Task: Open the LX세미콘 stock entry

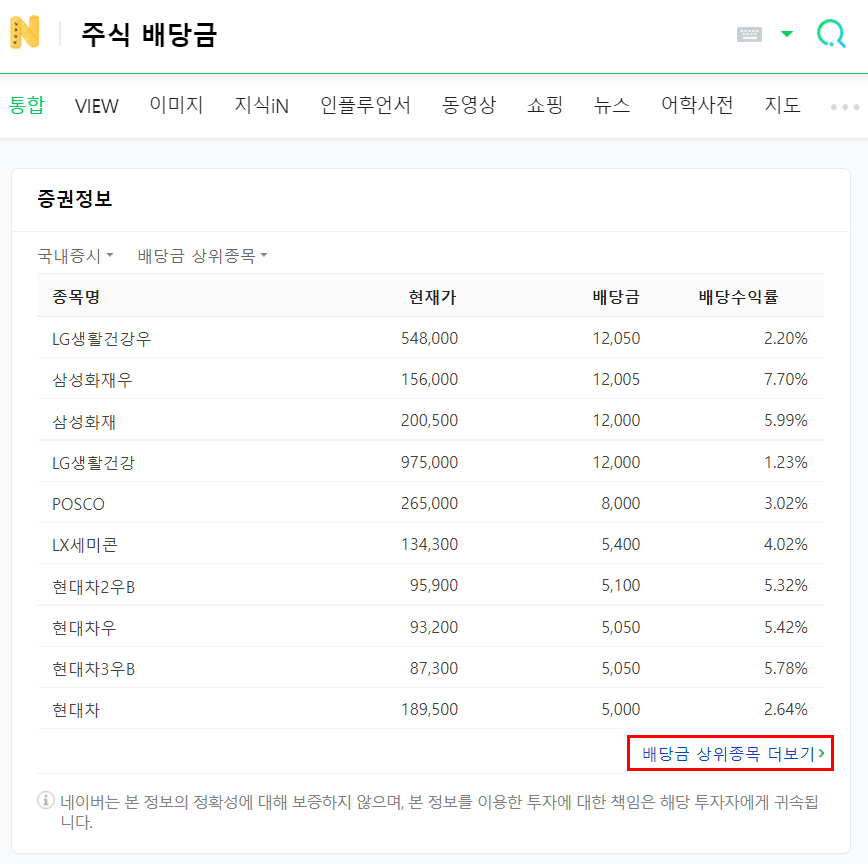Action: (85, 545)
